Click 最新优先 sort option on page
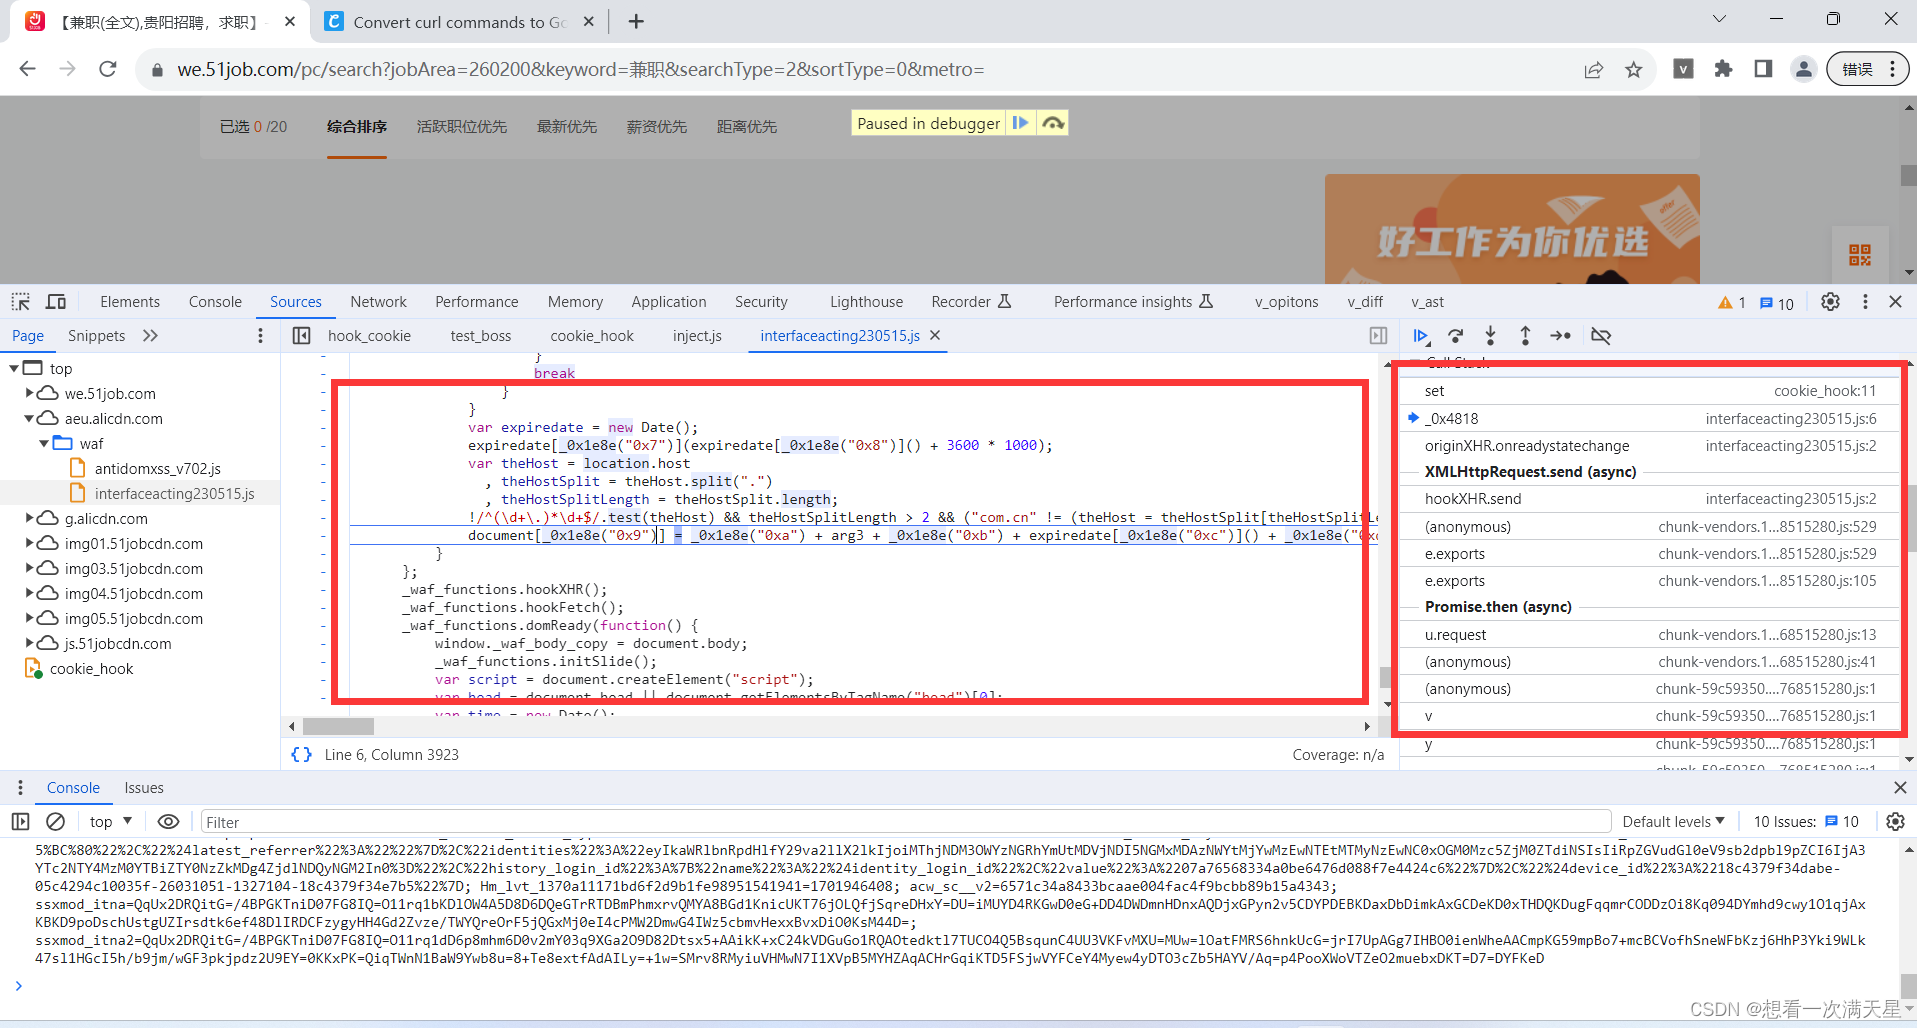The width and height of the screenshot is (1917, 1028). tap(566, 127)
